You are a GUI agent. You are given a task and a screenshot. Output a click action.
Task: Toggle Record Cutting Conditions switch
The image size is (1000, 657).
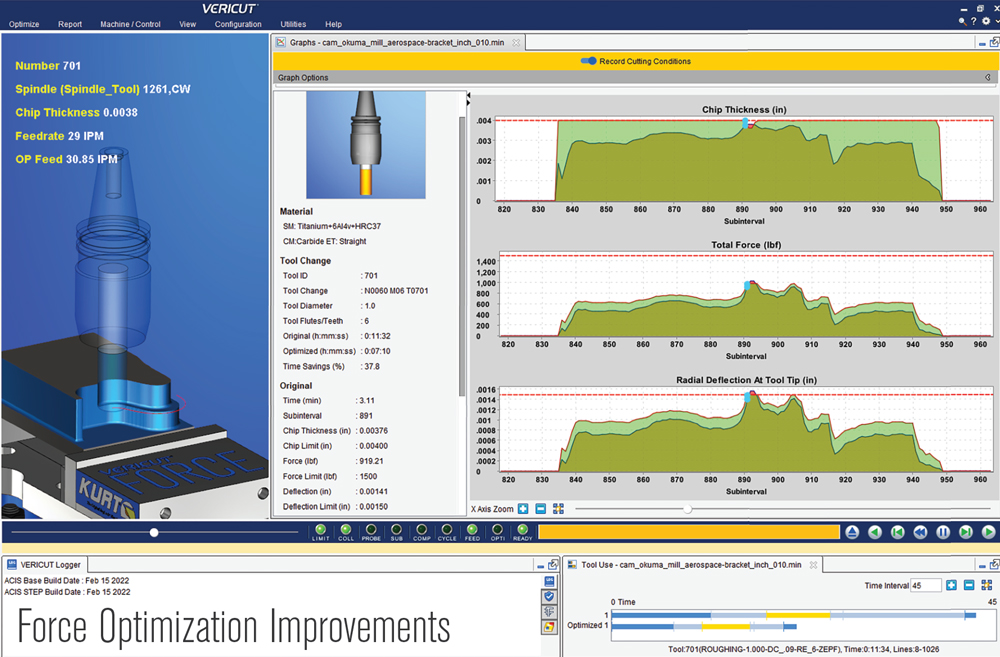(589, 61)
